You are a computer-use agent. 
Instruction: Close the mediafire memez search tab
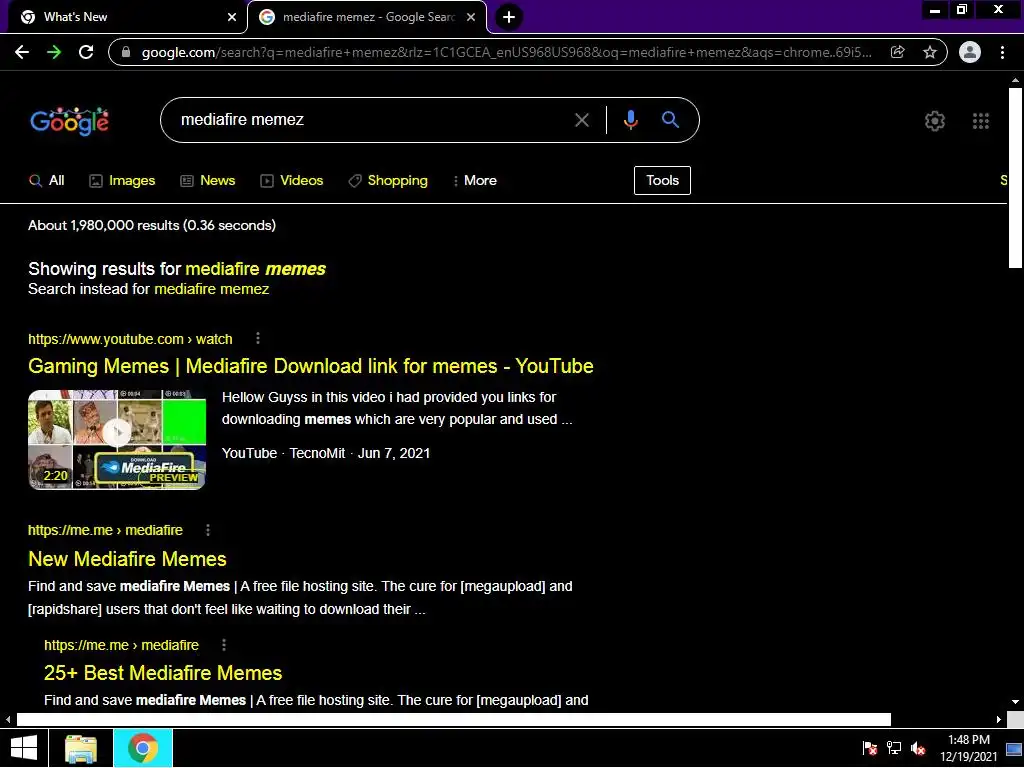471,17
